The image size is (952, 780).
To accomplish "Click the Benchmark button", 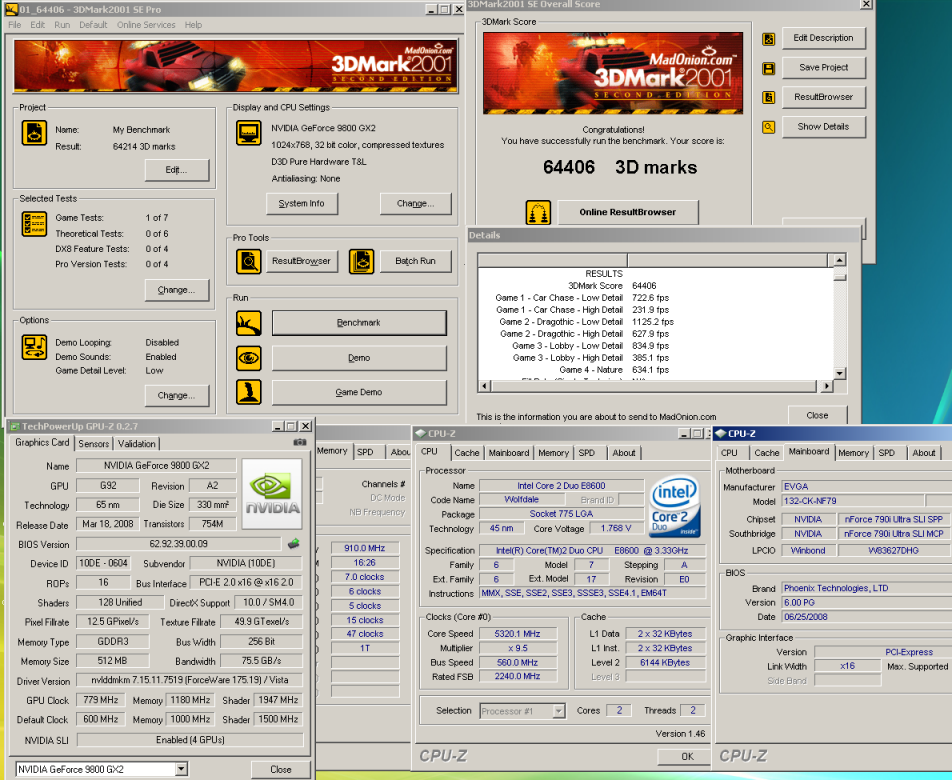I will [359, 323].
